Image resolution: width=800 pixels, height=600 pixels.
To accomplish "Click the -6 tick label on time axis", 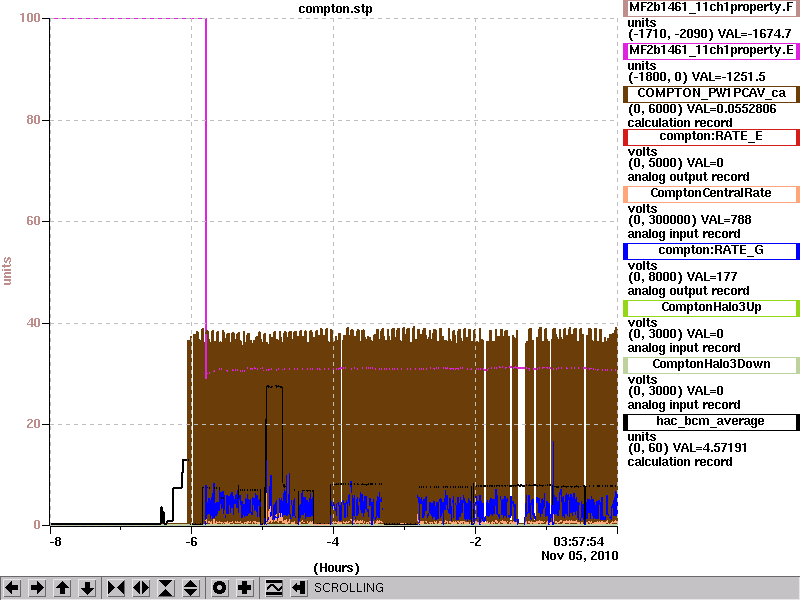I will pyautogui.click(x=191, y=542).
